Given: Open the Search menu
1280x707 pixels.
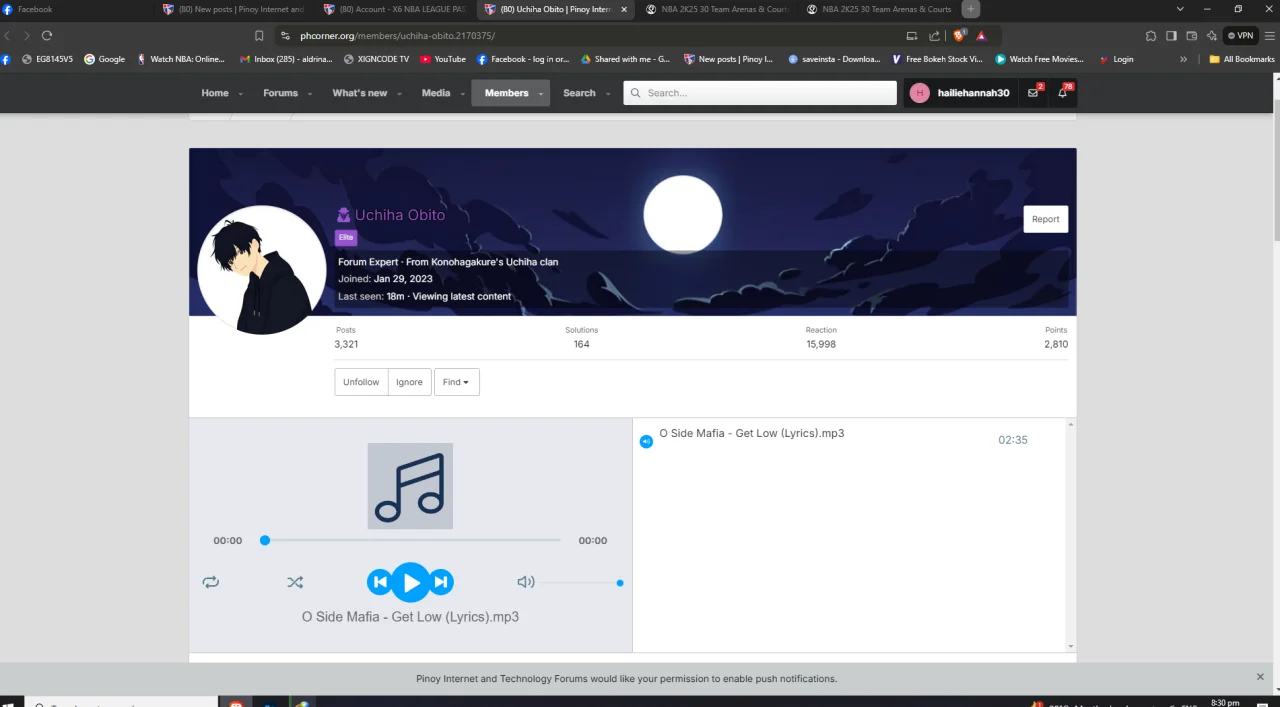Looking at the screenshot, I should 579,93.
